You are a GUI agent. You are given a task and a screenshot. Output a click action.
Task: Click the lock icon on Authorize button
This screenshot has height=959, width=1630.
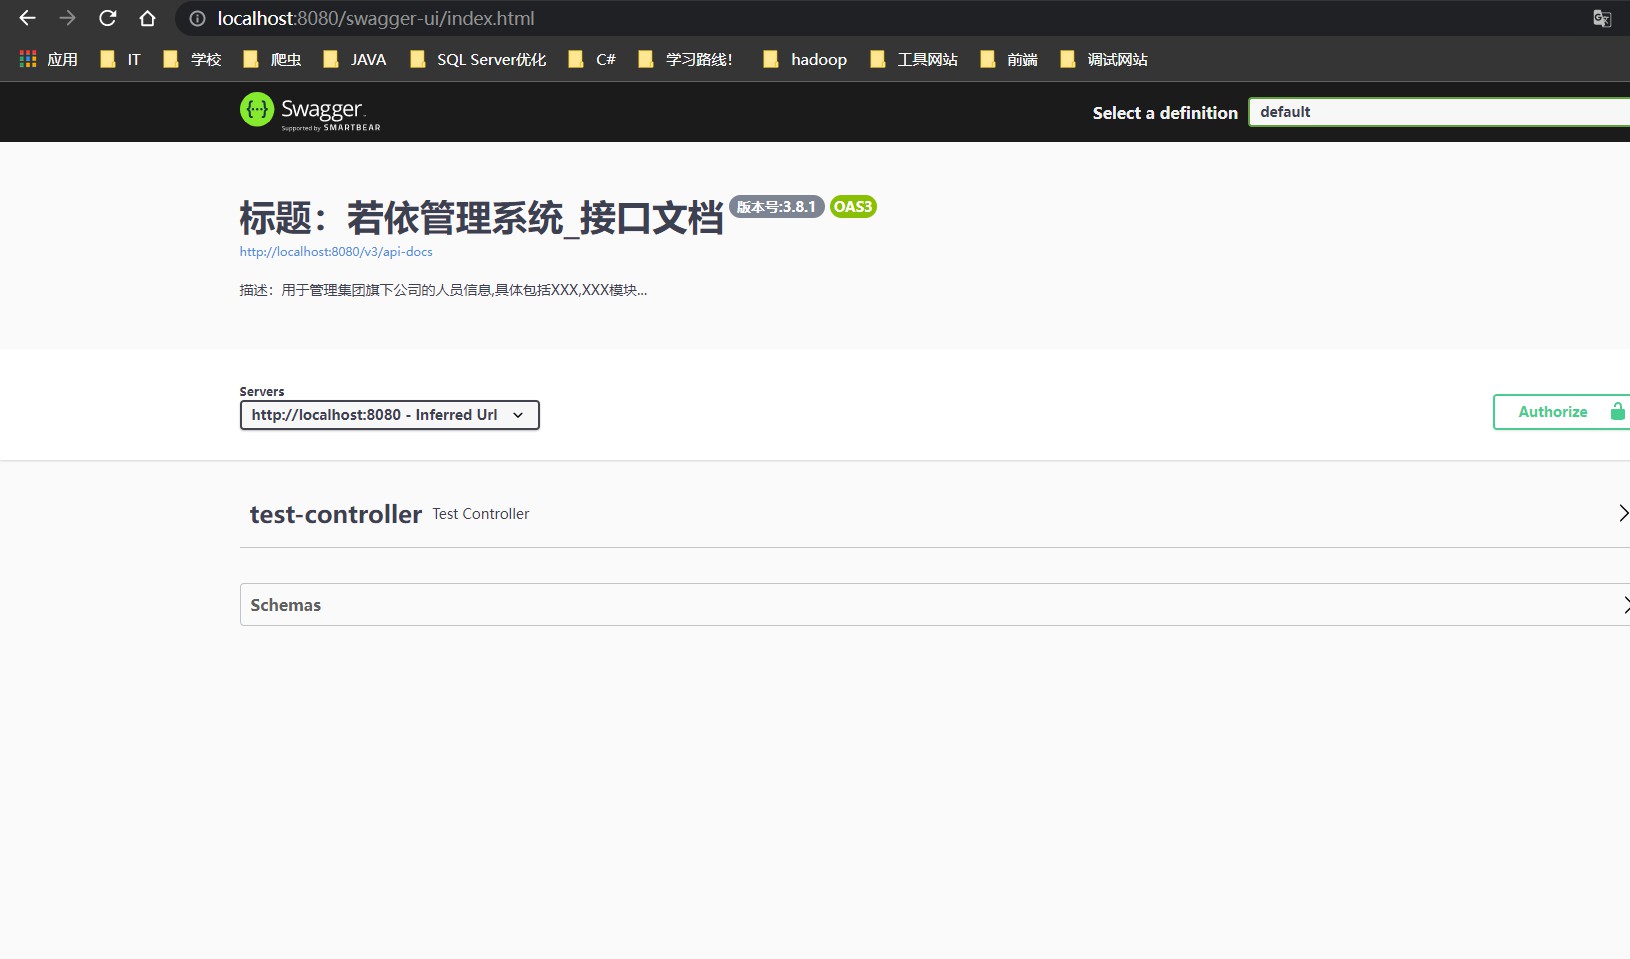click(1616, 411)
